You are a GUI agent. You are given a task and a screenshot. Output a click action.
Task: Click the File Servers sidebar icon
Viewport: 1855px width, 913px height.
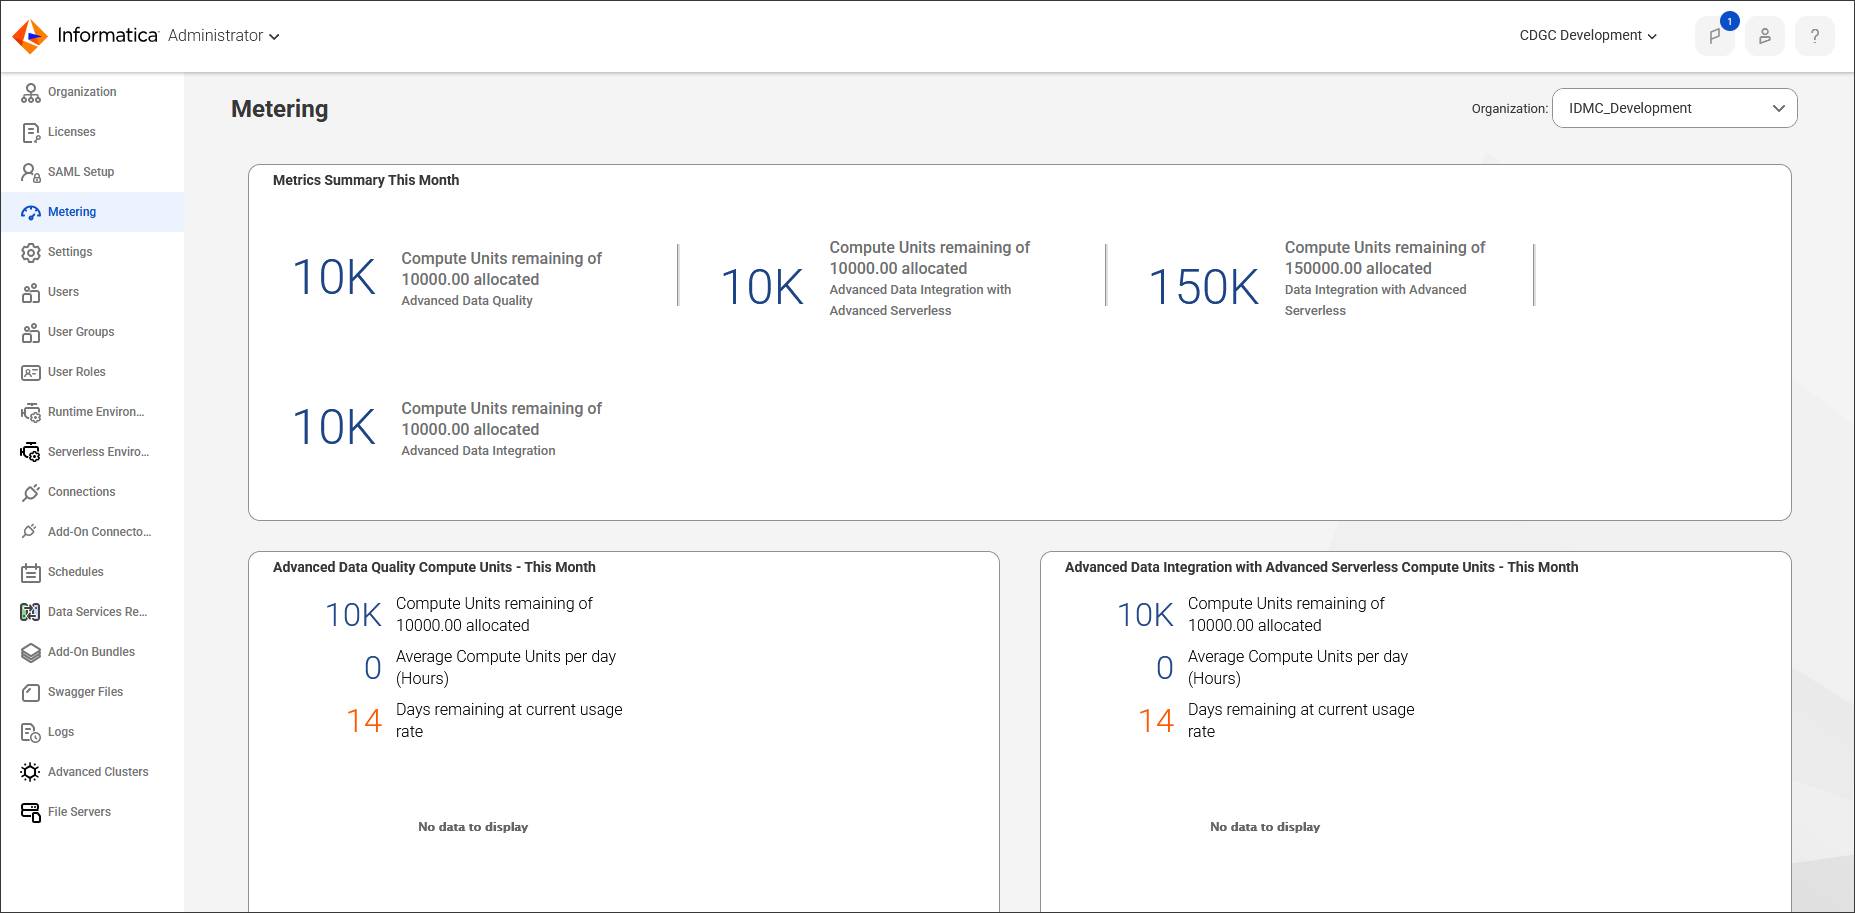[x=31, y=812]
